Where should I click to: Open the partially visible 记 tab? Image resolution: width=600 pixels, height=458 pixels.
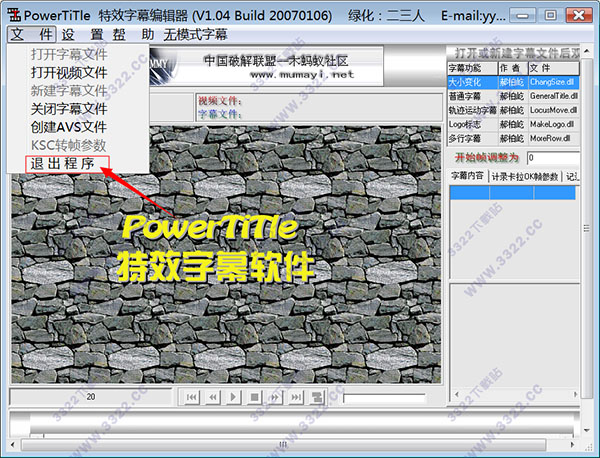tap(572, 176)
